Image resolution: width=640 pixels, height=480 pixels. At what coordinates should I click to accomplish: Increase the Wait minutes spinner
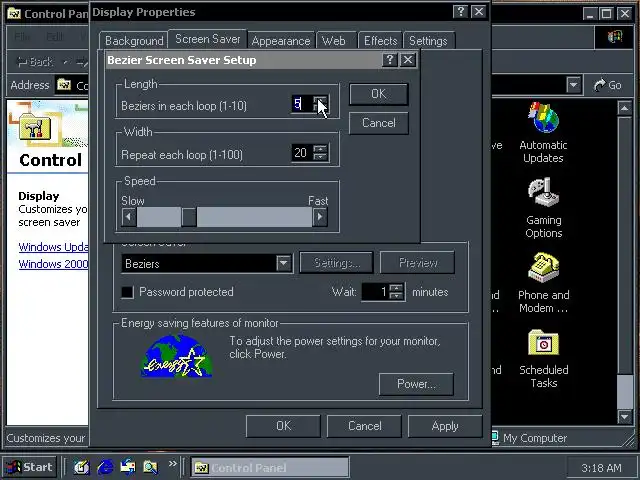pos(396,288)
